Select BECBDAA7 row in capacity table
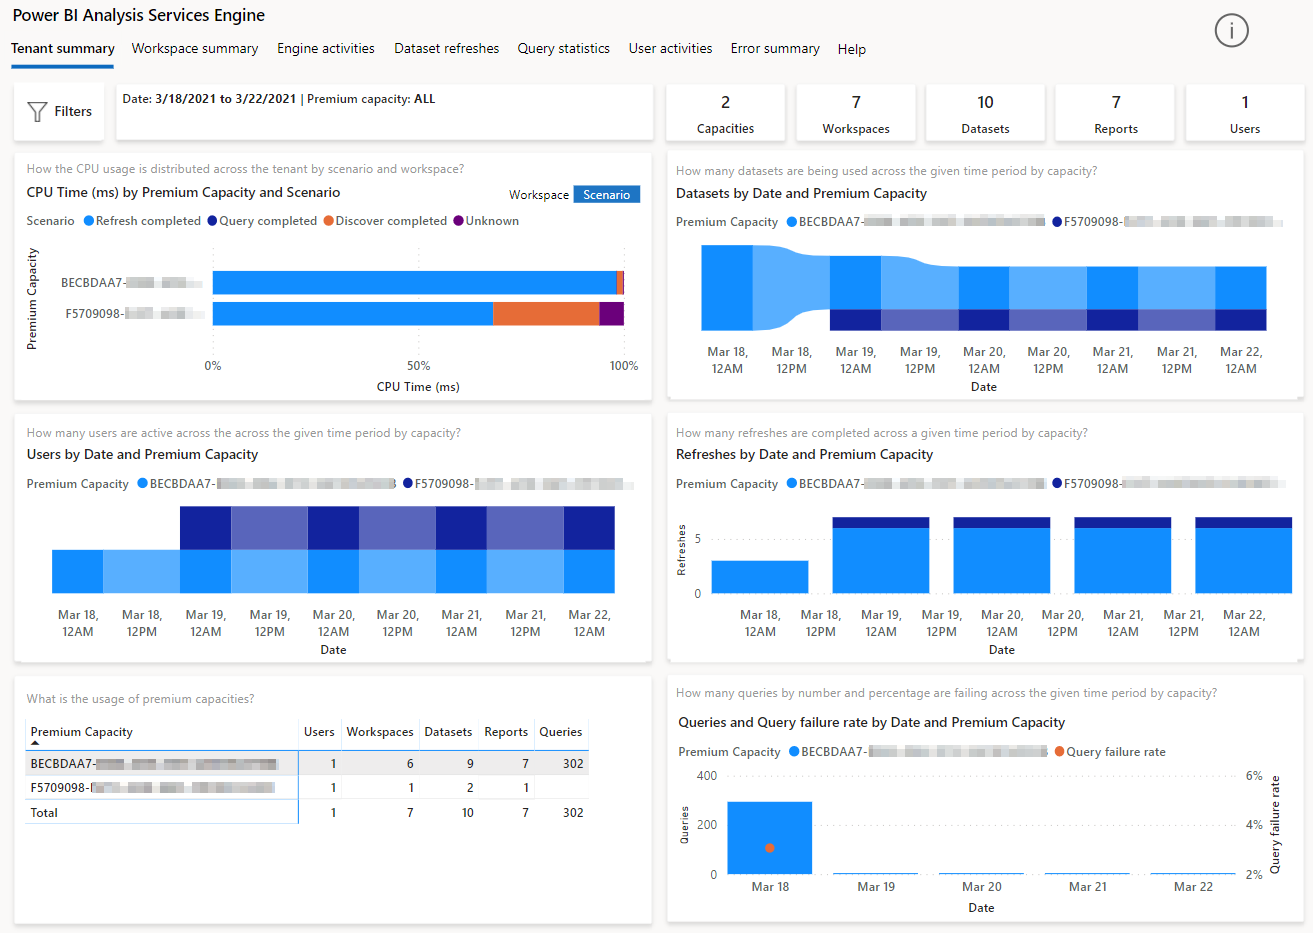The height and width of the screenshot is (933, 1313). [307, 763]
